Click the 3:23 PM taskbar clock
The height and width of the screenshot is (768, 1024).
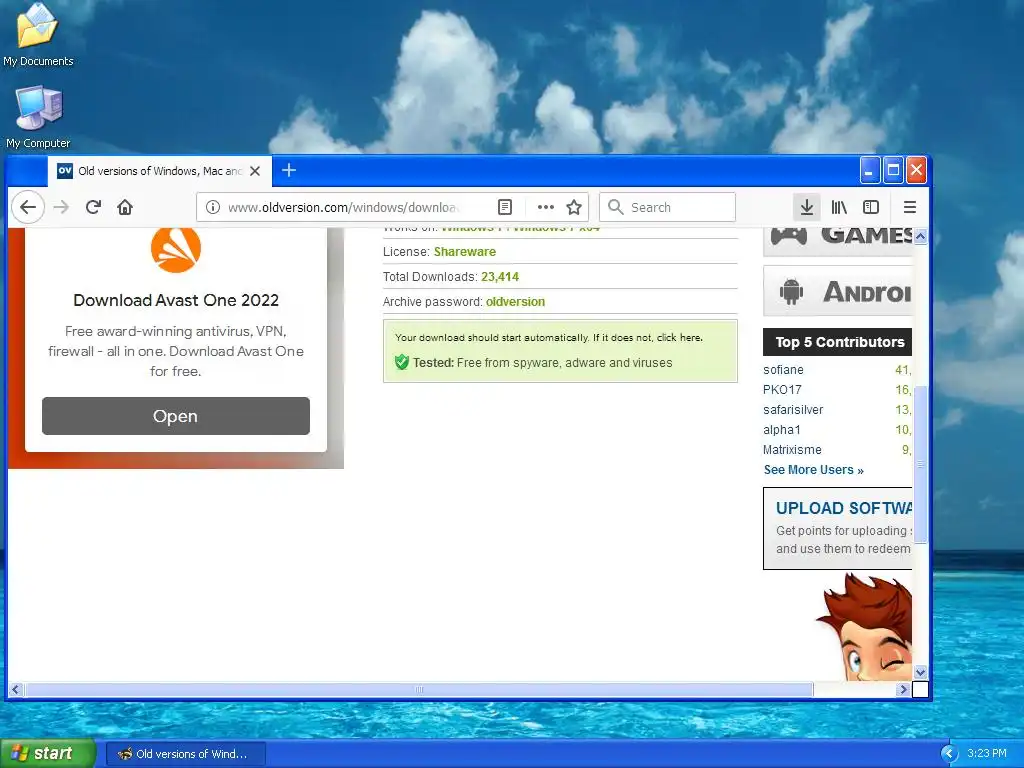click(x=987, y=754)
